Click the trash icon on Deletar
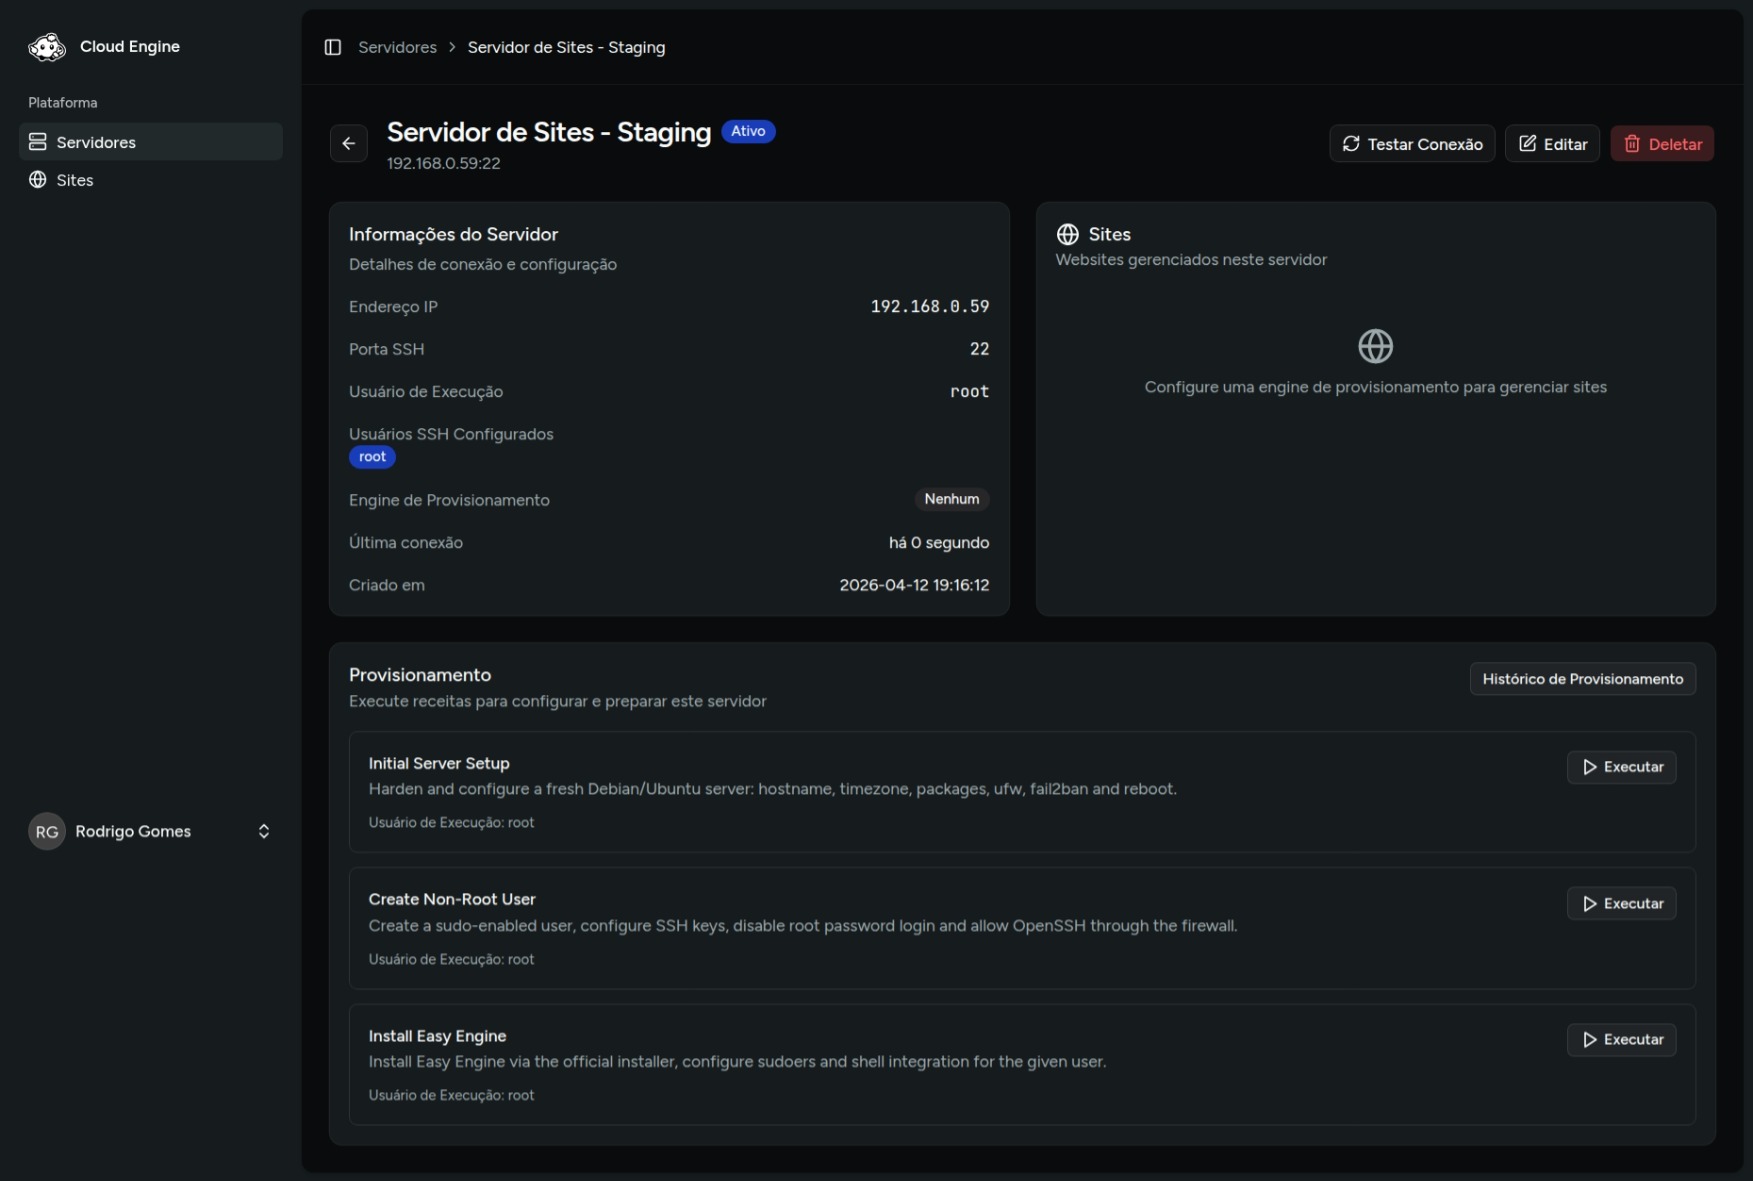This screenshot has width=1753, height=1181. point(1632,144)
